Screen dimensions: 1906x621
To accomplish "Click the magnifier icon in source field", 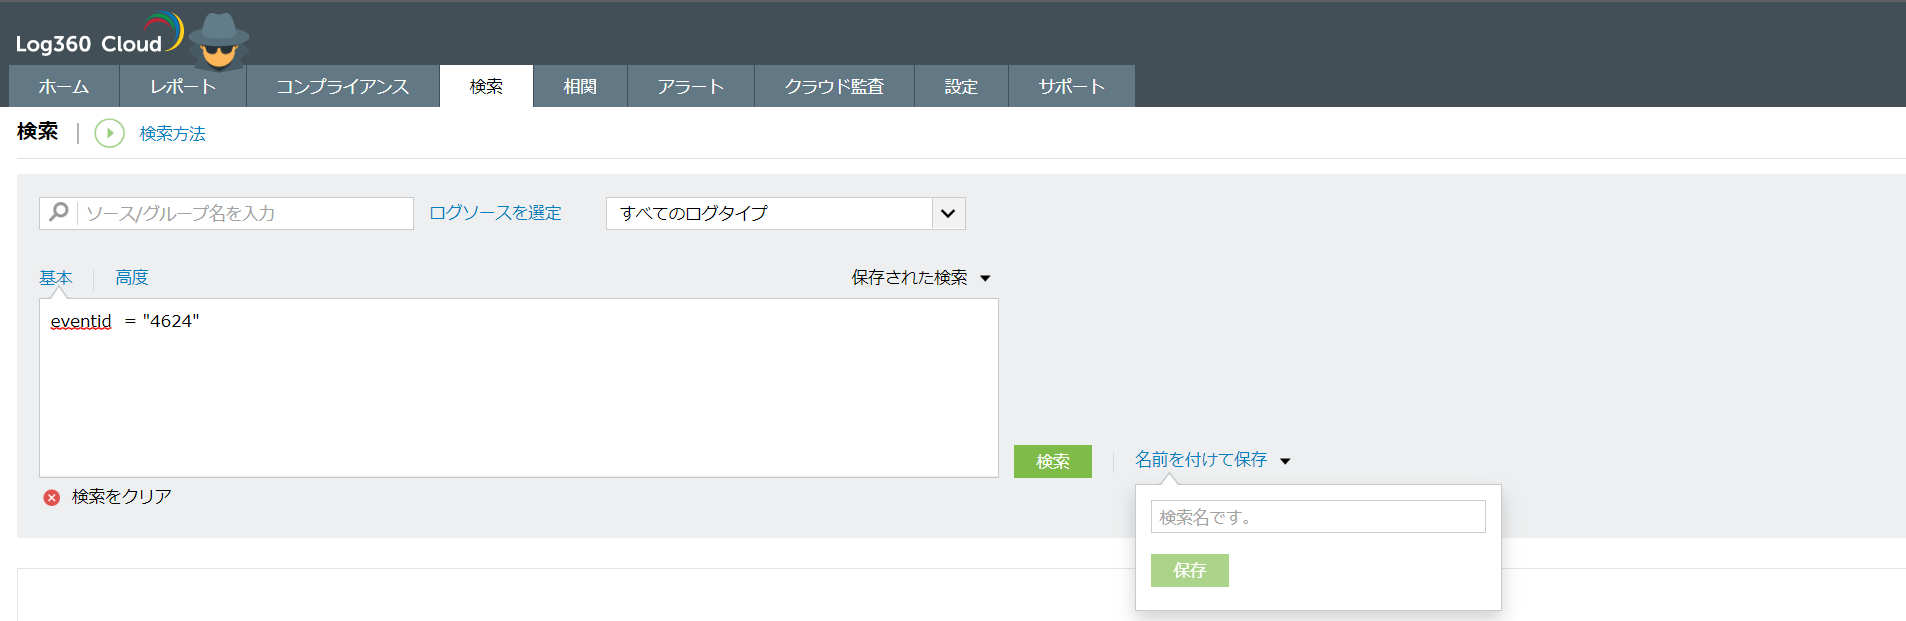I will pos(59,212).
